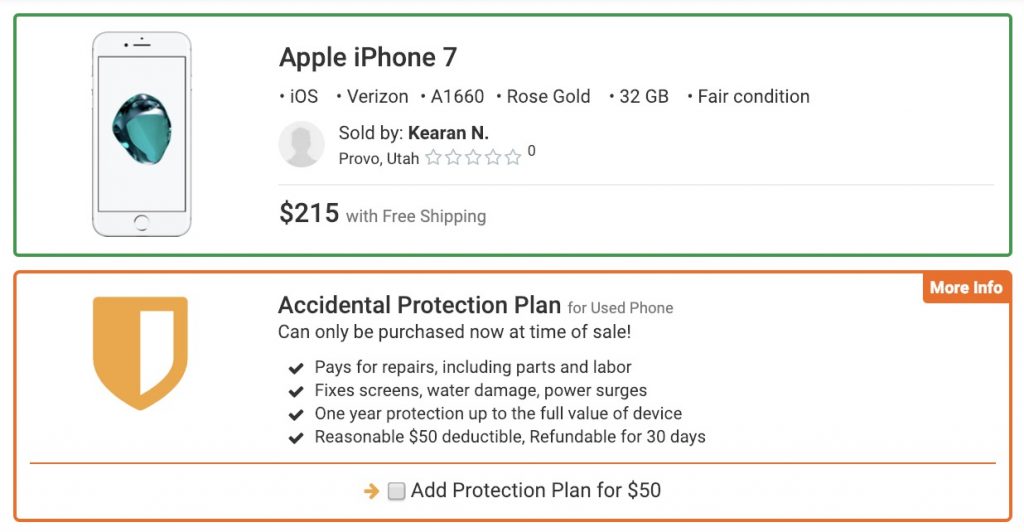The height and width of the screenshot is (532, 1024).
Task: Click the iPhone 7 product image
Action: (x=142, y=134)
